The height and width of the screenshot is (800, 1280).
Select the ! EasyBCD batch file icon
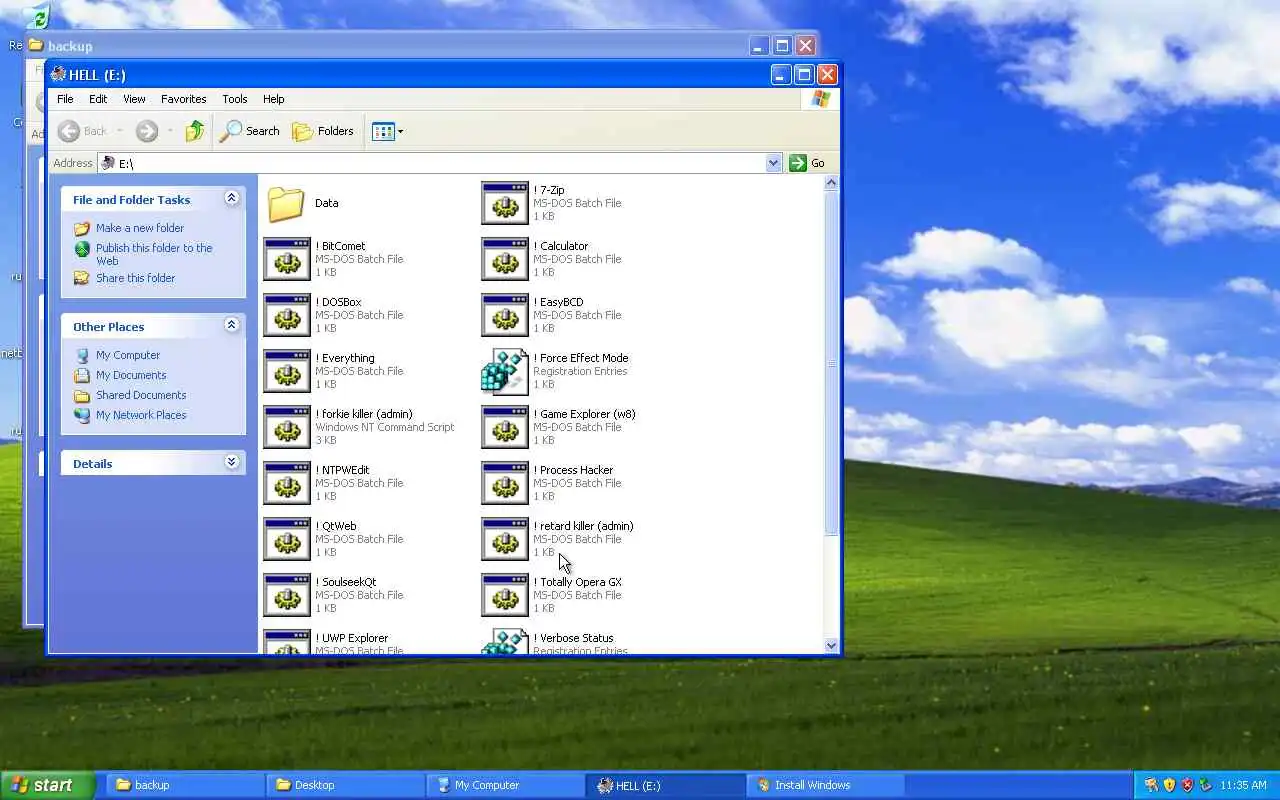point(505,315)
